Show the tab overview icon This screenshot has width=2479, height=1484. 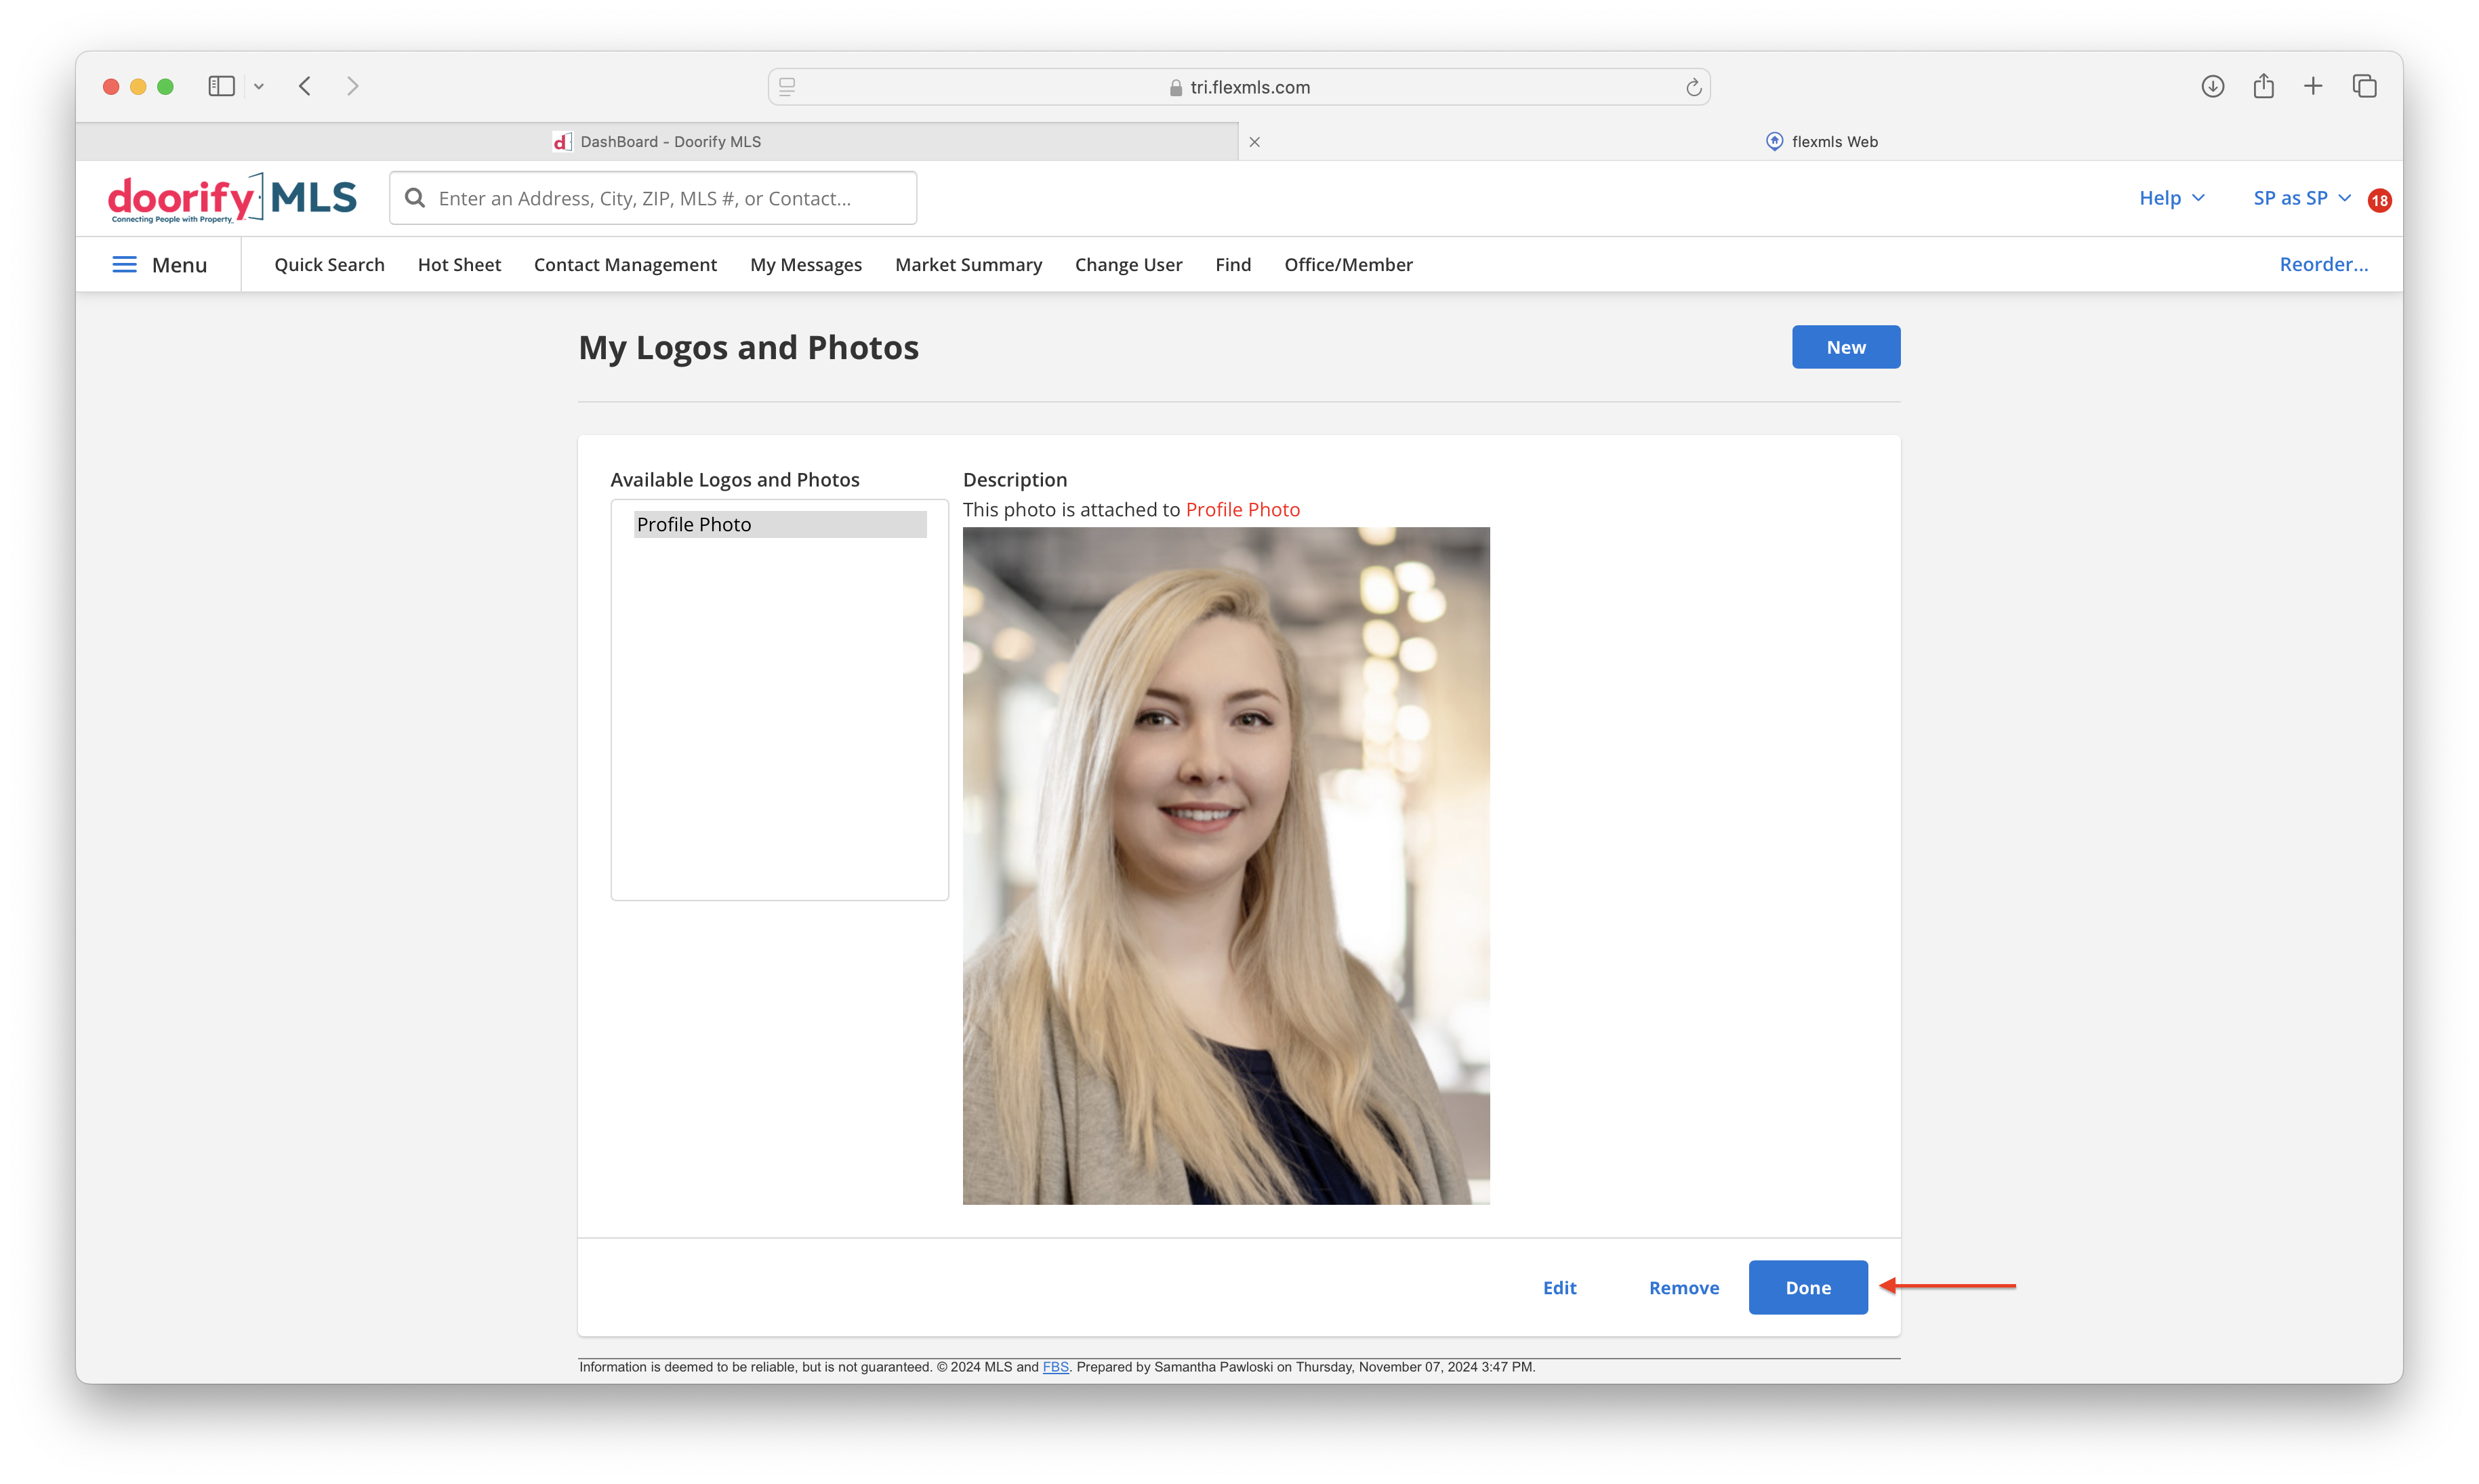tap(2364, 86)
